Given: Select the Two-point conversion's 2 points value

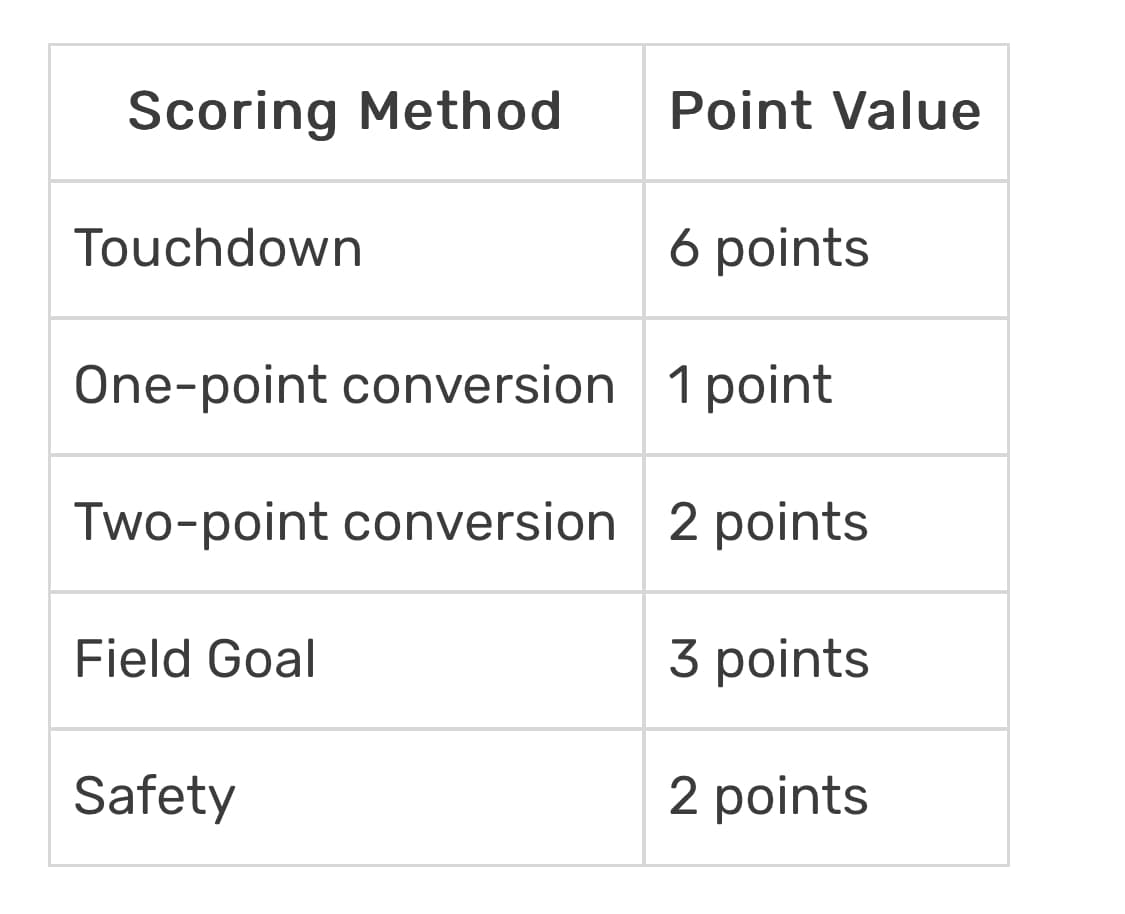Looking at the screenshot, I should 768,523.
